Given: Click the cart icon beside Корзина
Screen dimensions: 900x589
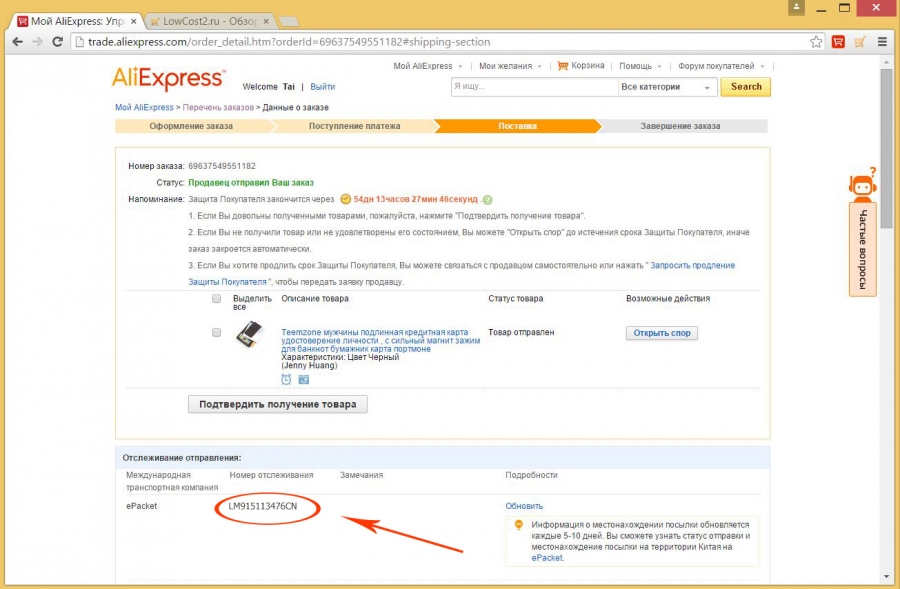Looking at the screenshot, I should (x=562, y=65).
